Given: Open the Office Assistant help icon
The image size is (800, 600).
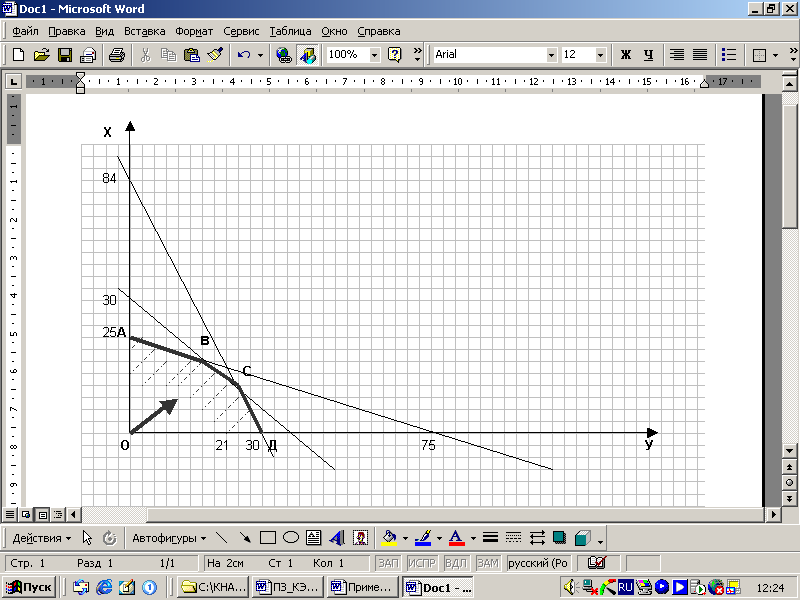Looking at the screenshot, I should click(394, 55).
